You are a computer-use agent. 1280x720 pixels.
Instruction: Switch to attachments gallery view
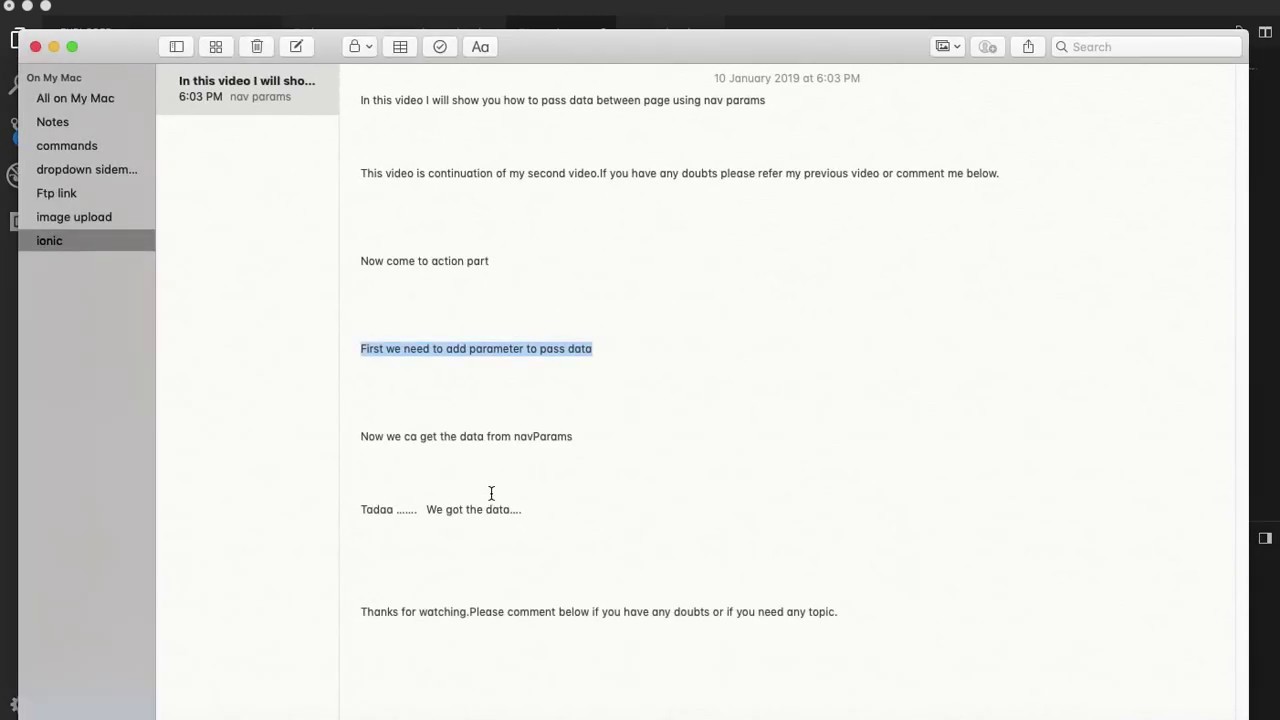[216, 47]
